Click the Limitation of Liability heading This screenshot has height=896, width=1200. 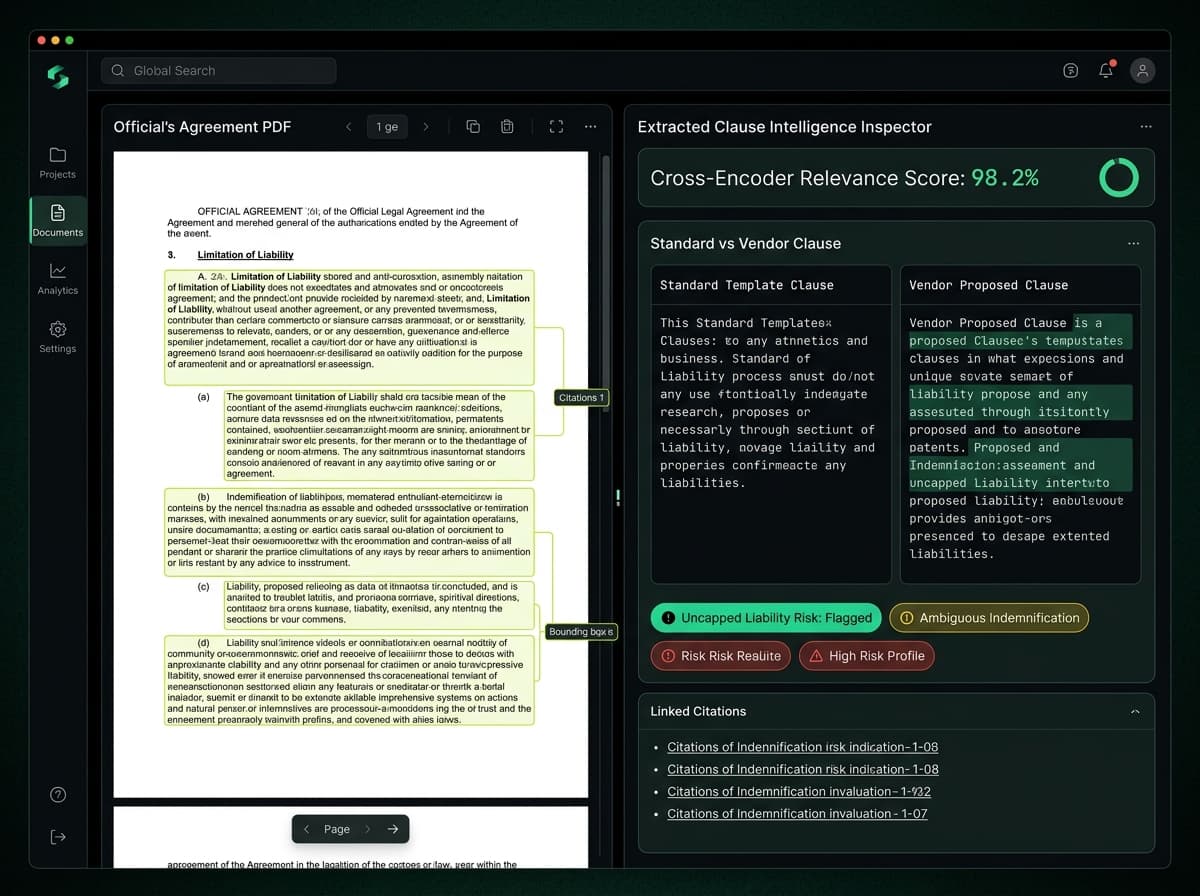pos(245,255)
